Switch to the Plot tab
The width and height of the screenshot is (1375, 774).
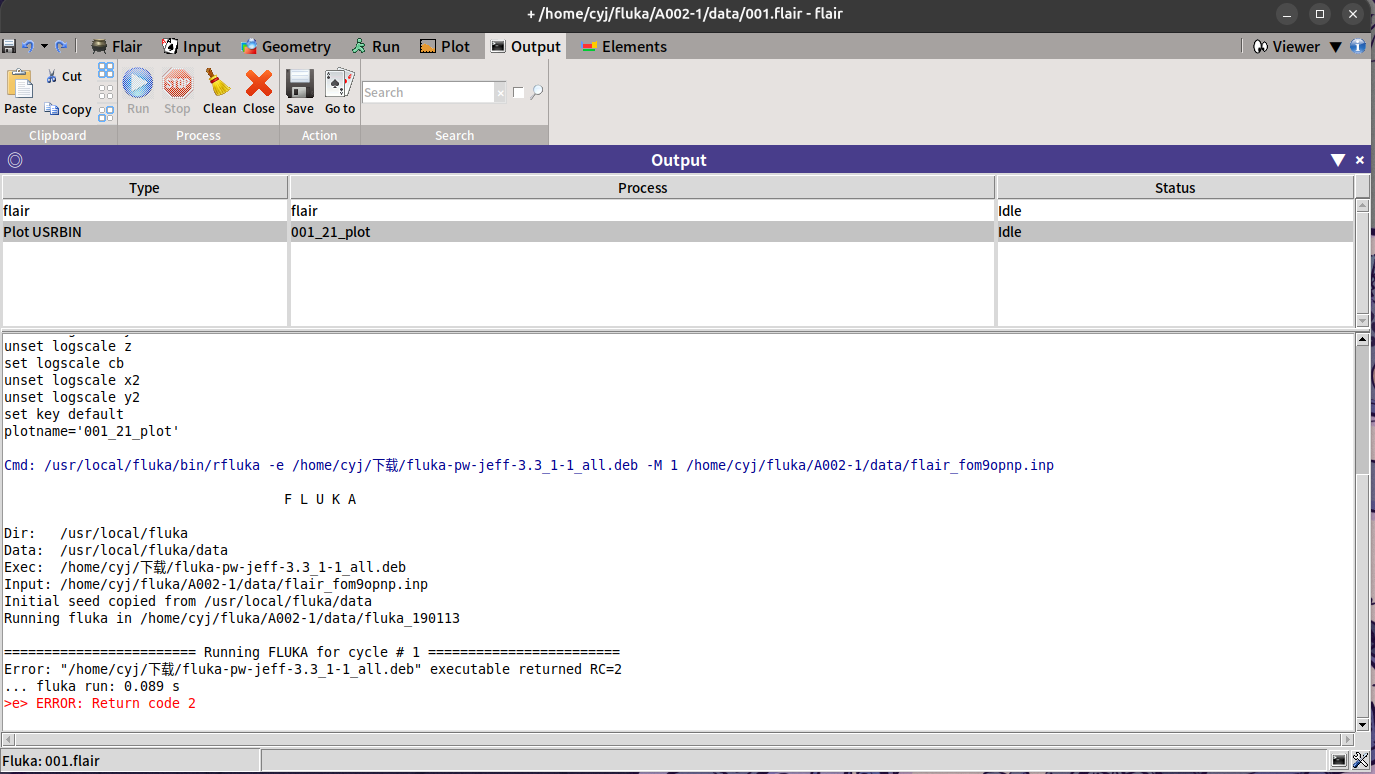(x=445, y=46)
